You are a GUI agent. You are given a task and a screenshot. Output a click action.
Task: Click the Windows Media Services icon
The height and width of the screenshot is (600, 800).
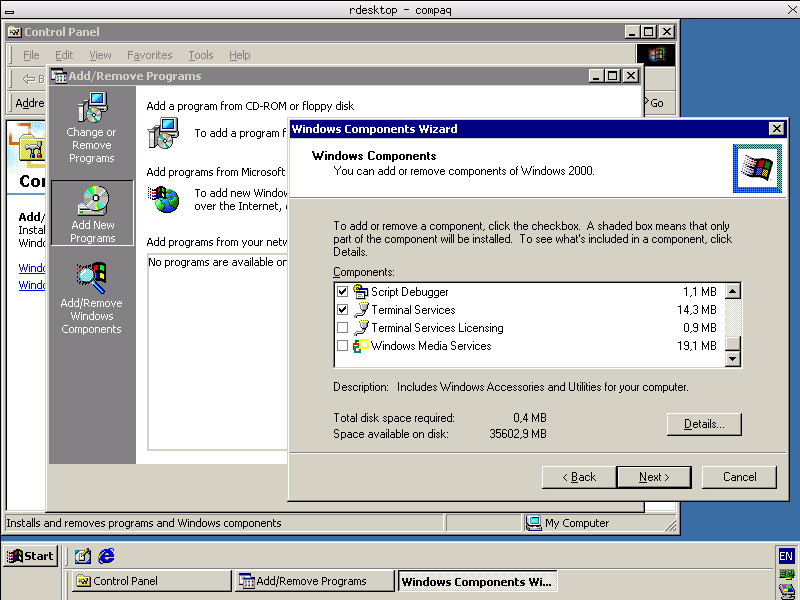click(x=361, y=346)
